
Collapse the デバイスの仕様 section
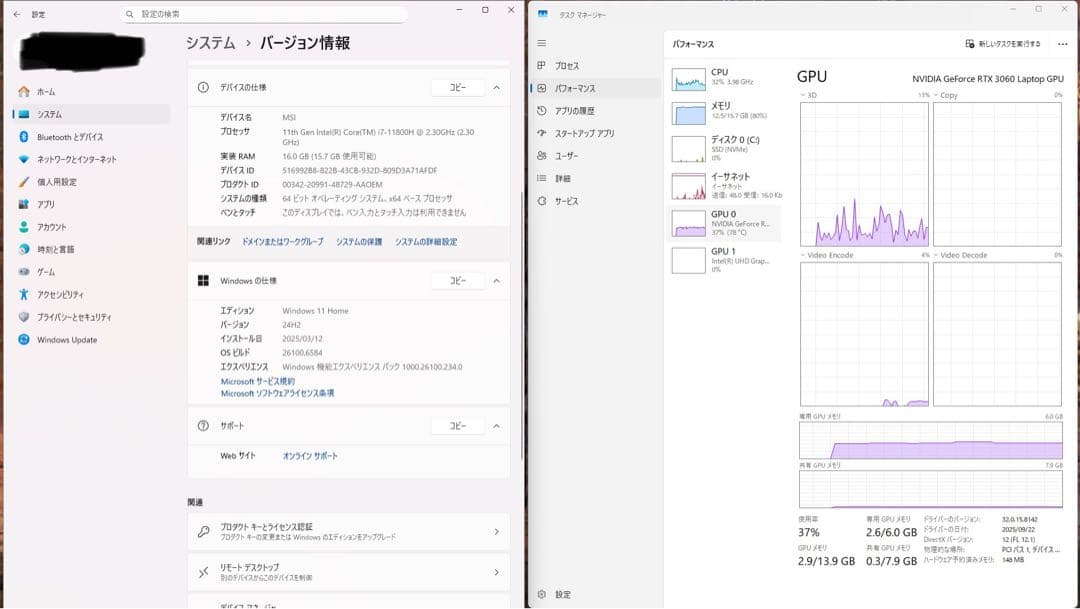click(x=498, y=87)
